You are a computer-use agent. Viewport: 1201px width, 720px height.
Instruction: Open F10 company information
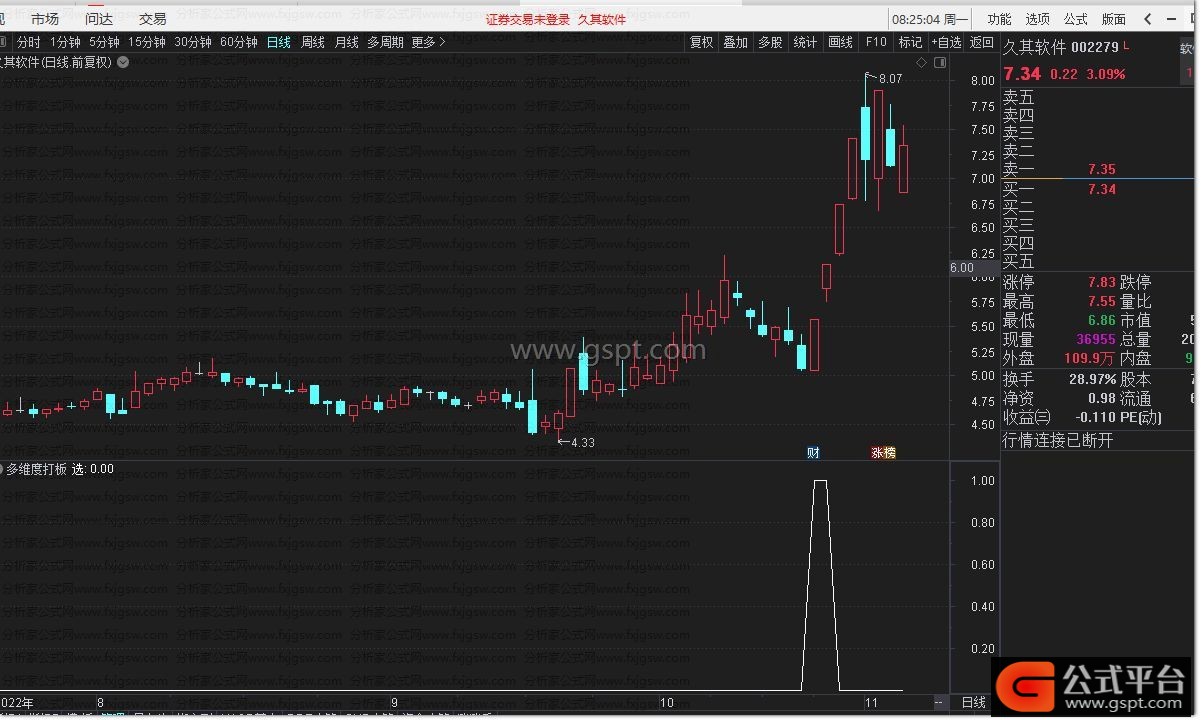[x=876, y=42]
